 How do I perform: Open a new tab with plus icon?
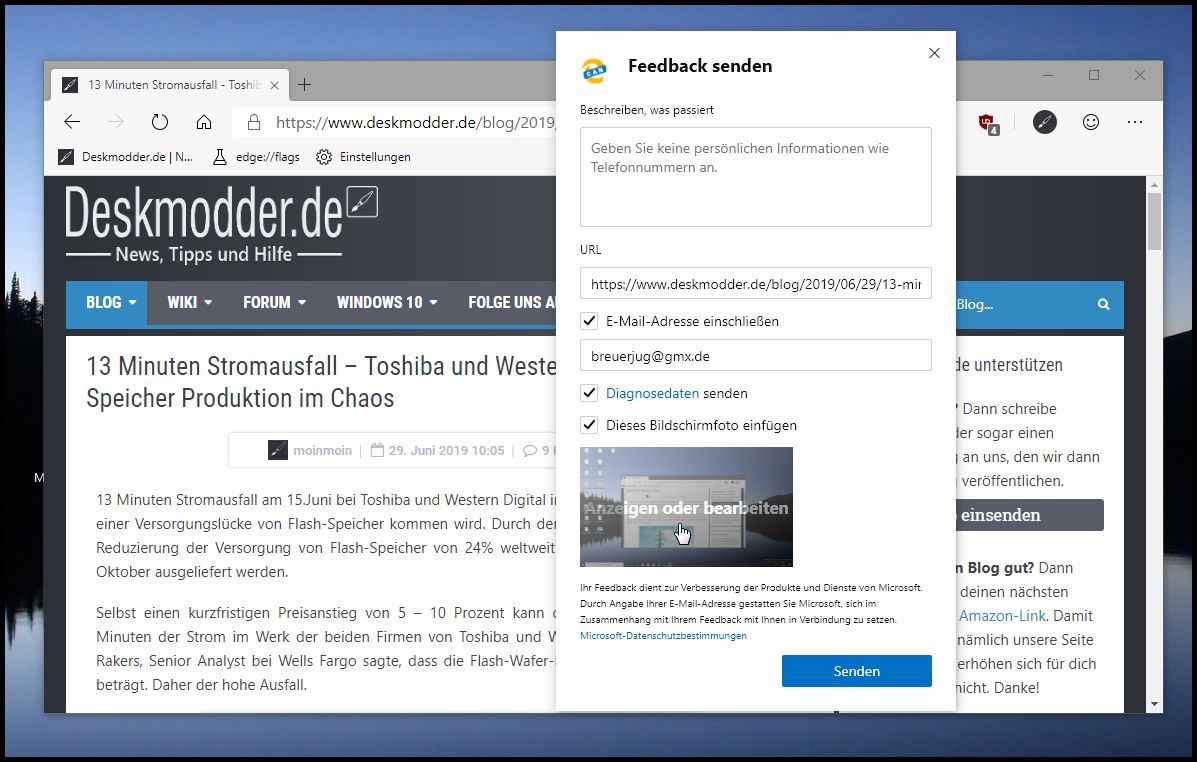pos(304,85)
